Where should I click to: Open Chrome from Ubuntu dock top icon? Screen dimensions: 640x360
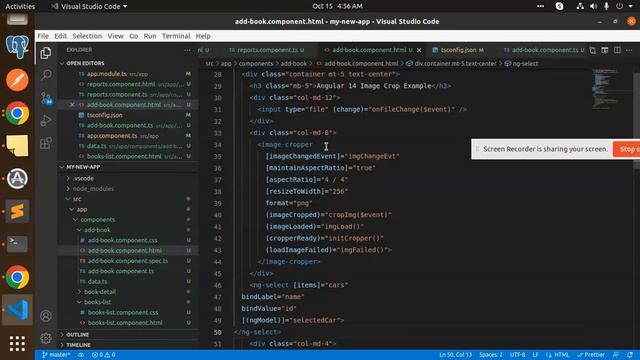(x=17, y=113)
